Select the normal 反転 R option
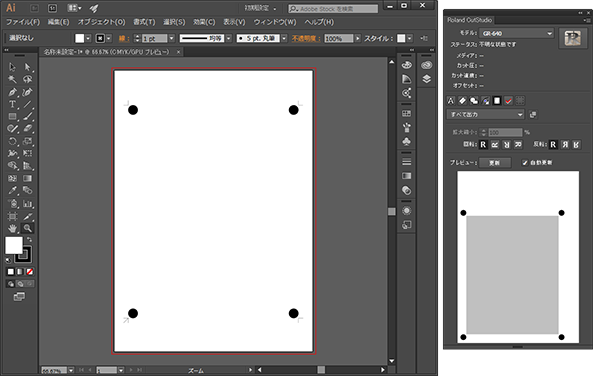The height and width of the screenshot is (376, 593). click(553, 144)
